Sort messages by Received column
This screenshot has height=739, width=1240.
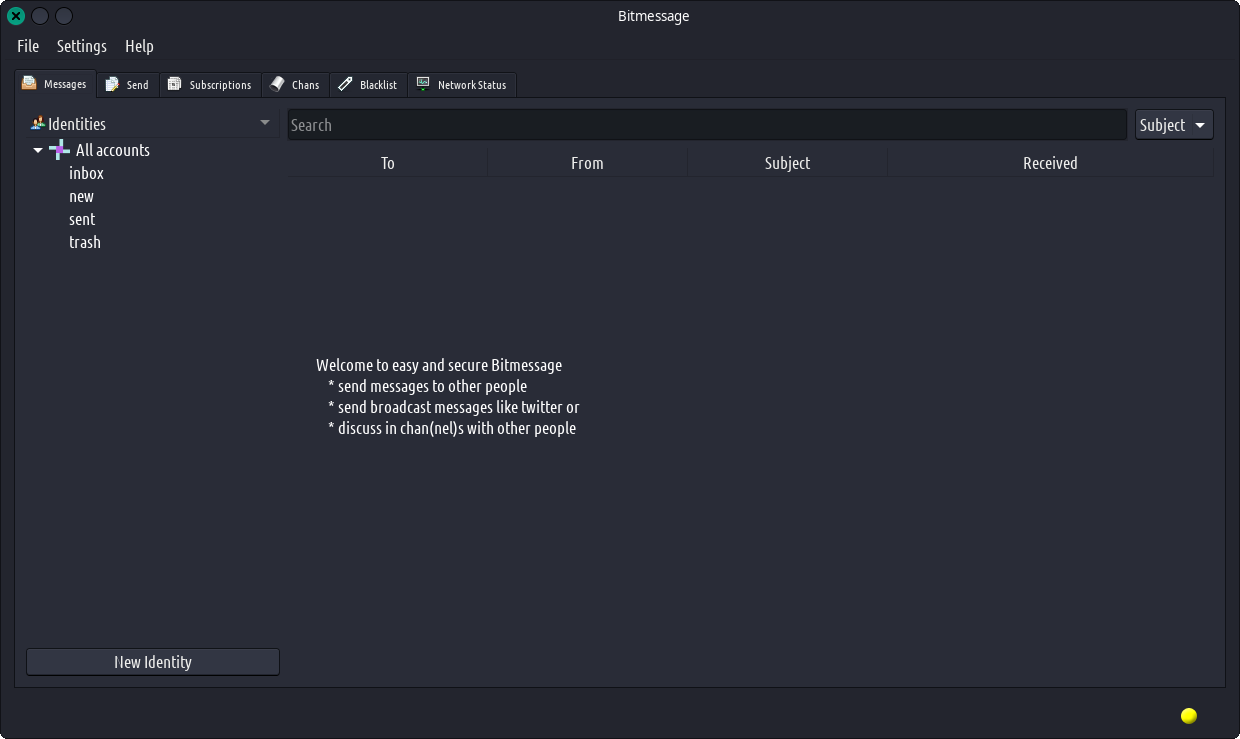pyautogui.click(x=1049, y=163)
